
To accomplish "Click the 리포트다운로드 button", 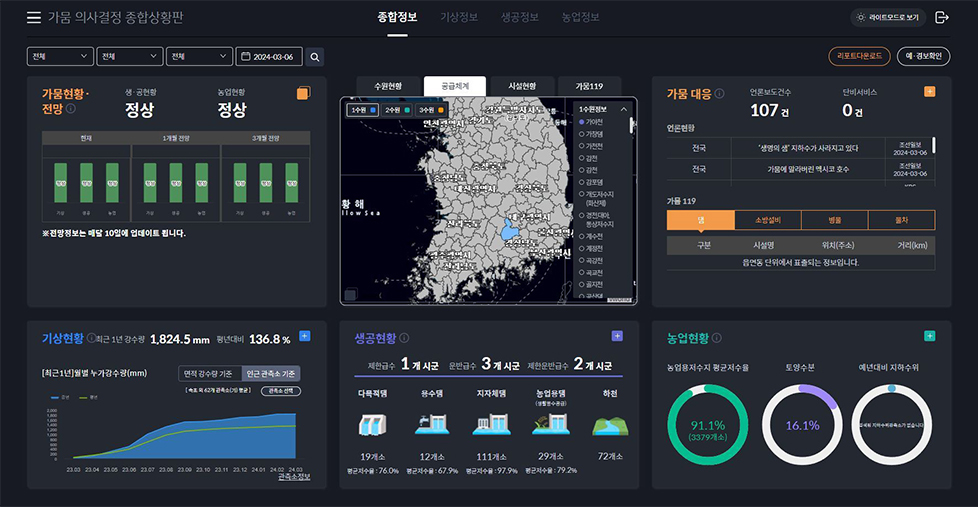I will pyautogui.click(x=859, y=56).
